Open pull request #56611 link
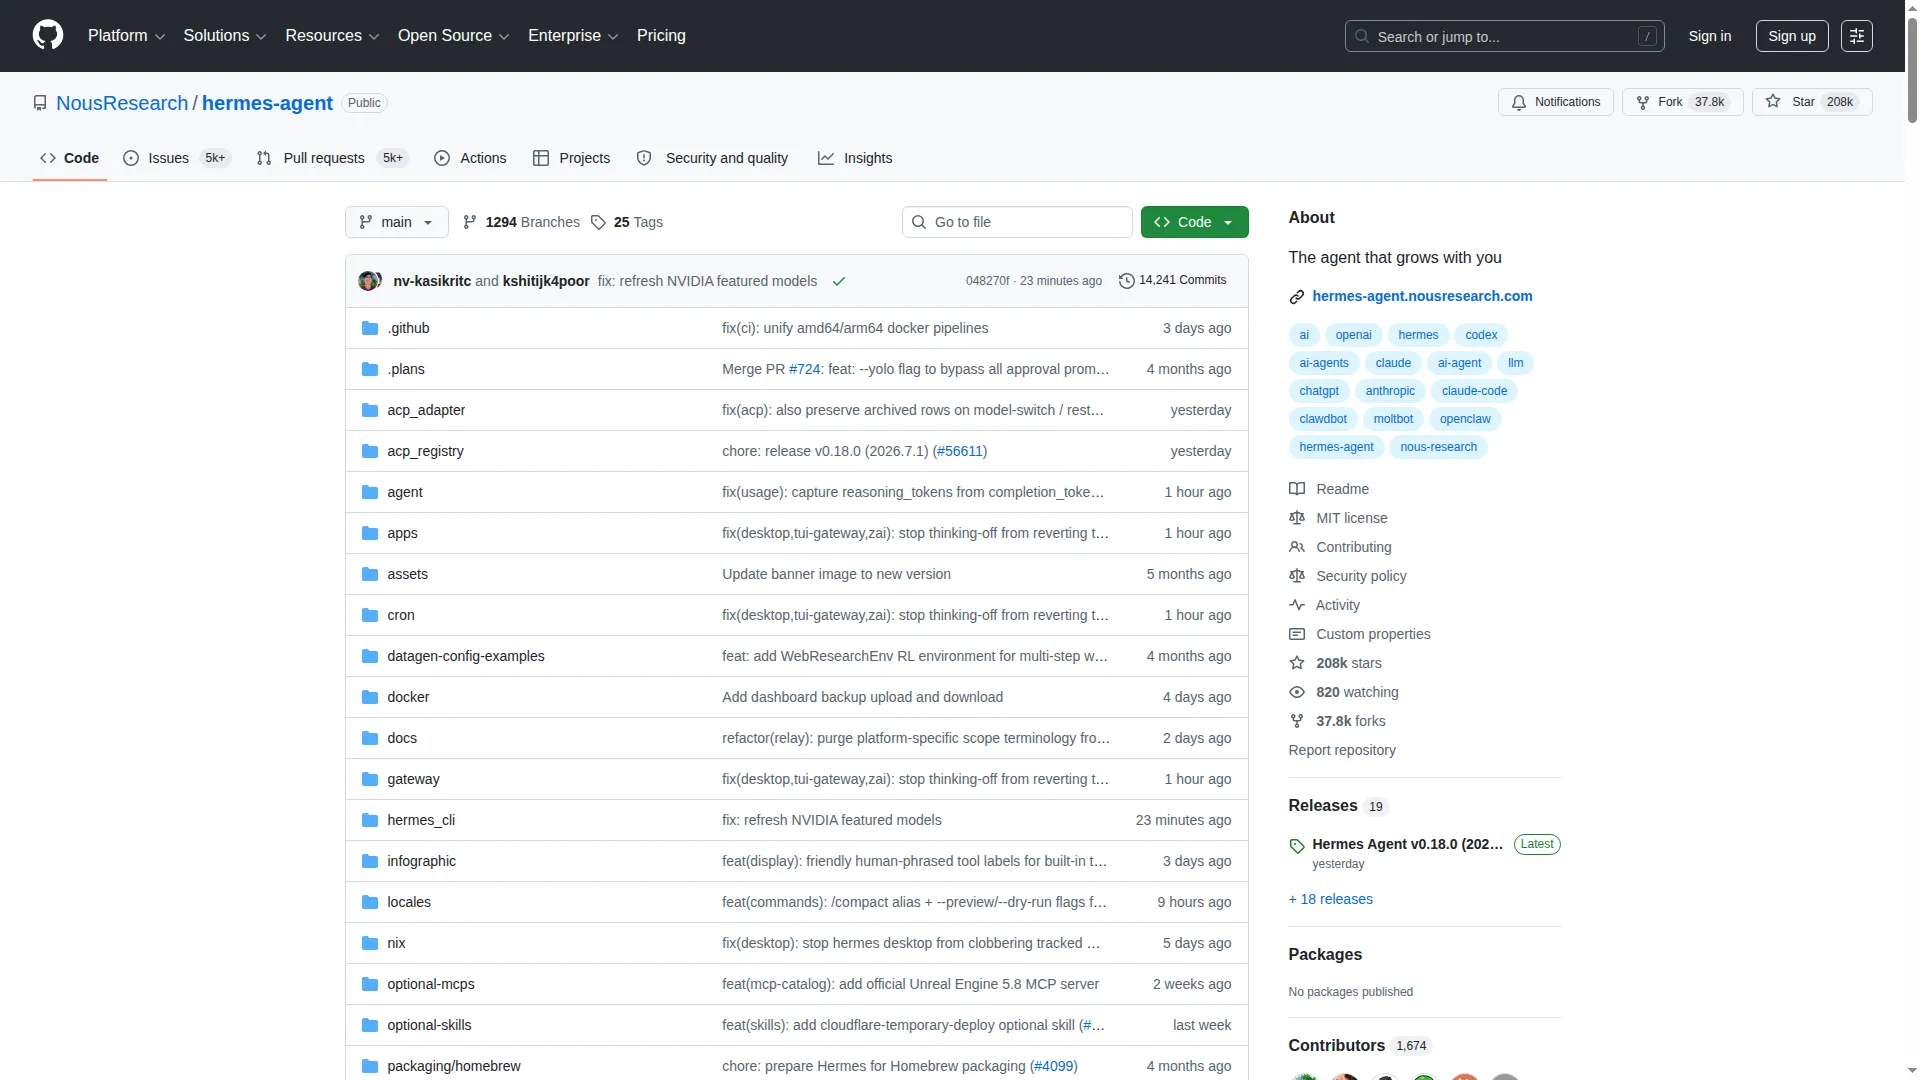 pos(959,451)
